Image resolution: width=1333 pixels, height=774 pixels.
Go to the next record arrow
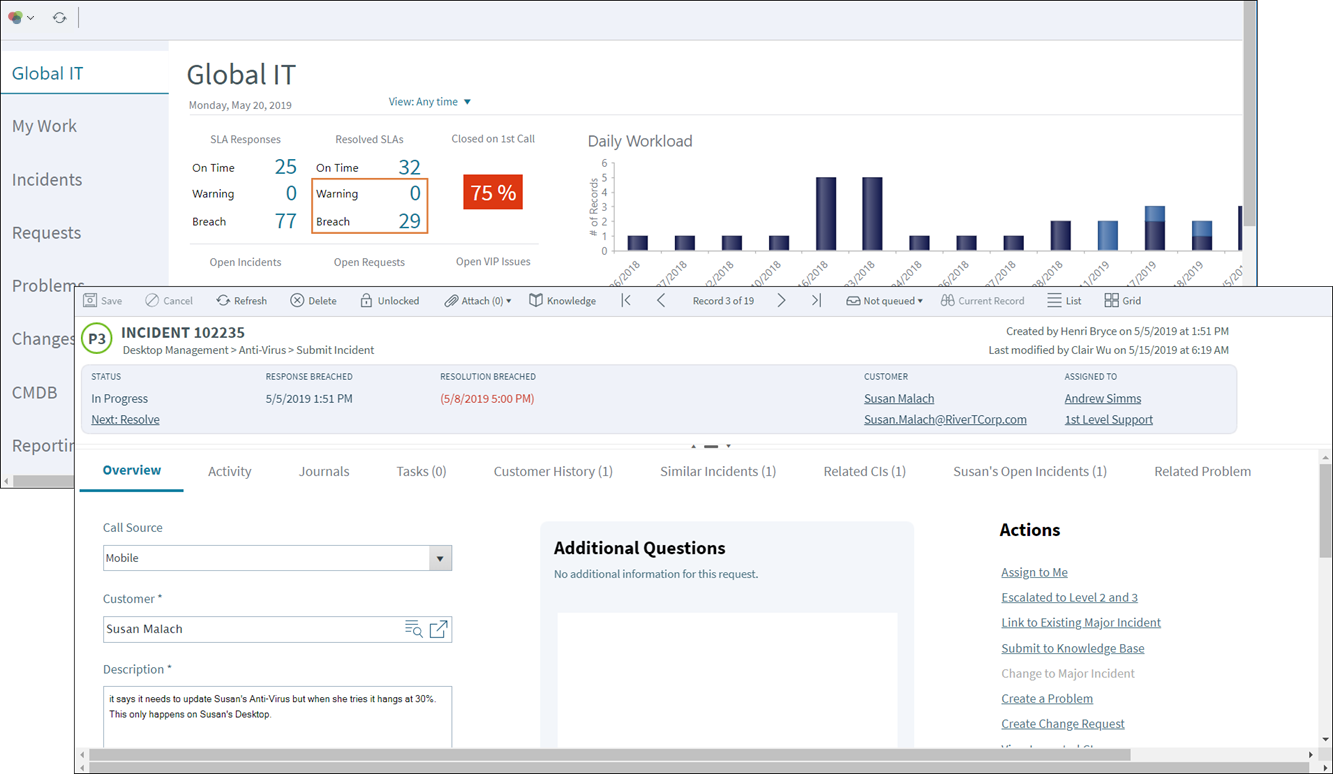pos(781,301)
